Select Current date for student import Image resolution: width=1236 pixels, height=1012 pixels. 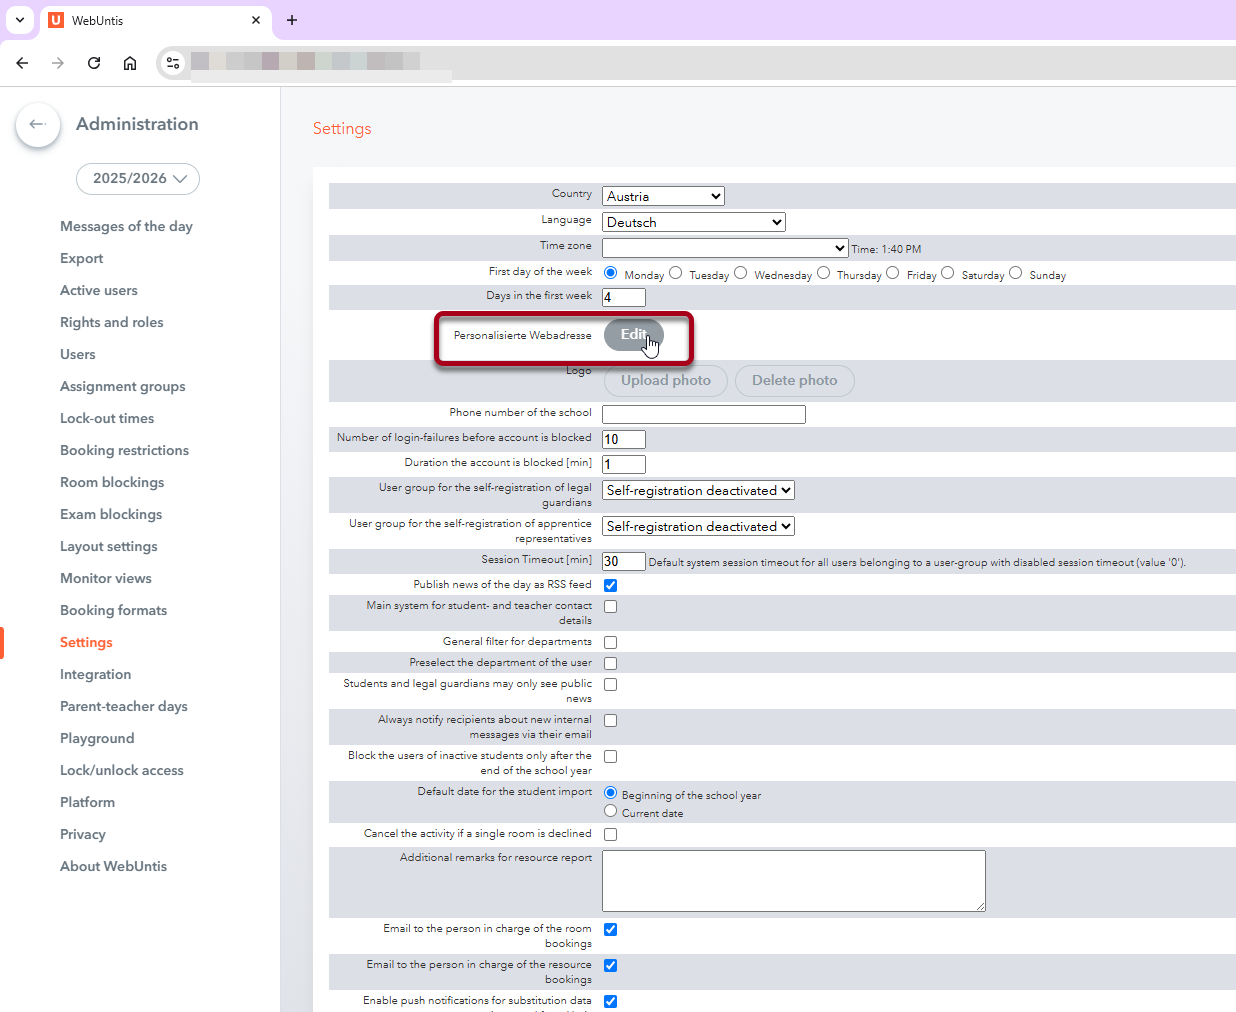coord(610,811)
